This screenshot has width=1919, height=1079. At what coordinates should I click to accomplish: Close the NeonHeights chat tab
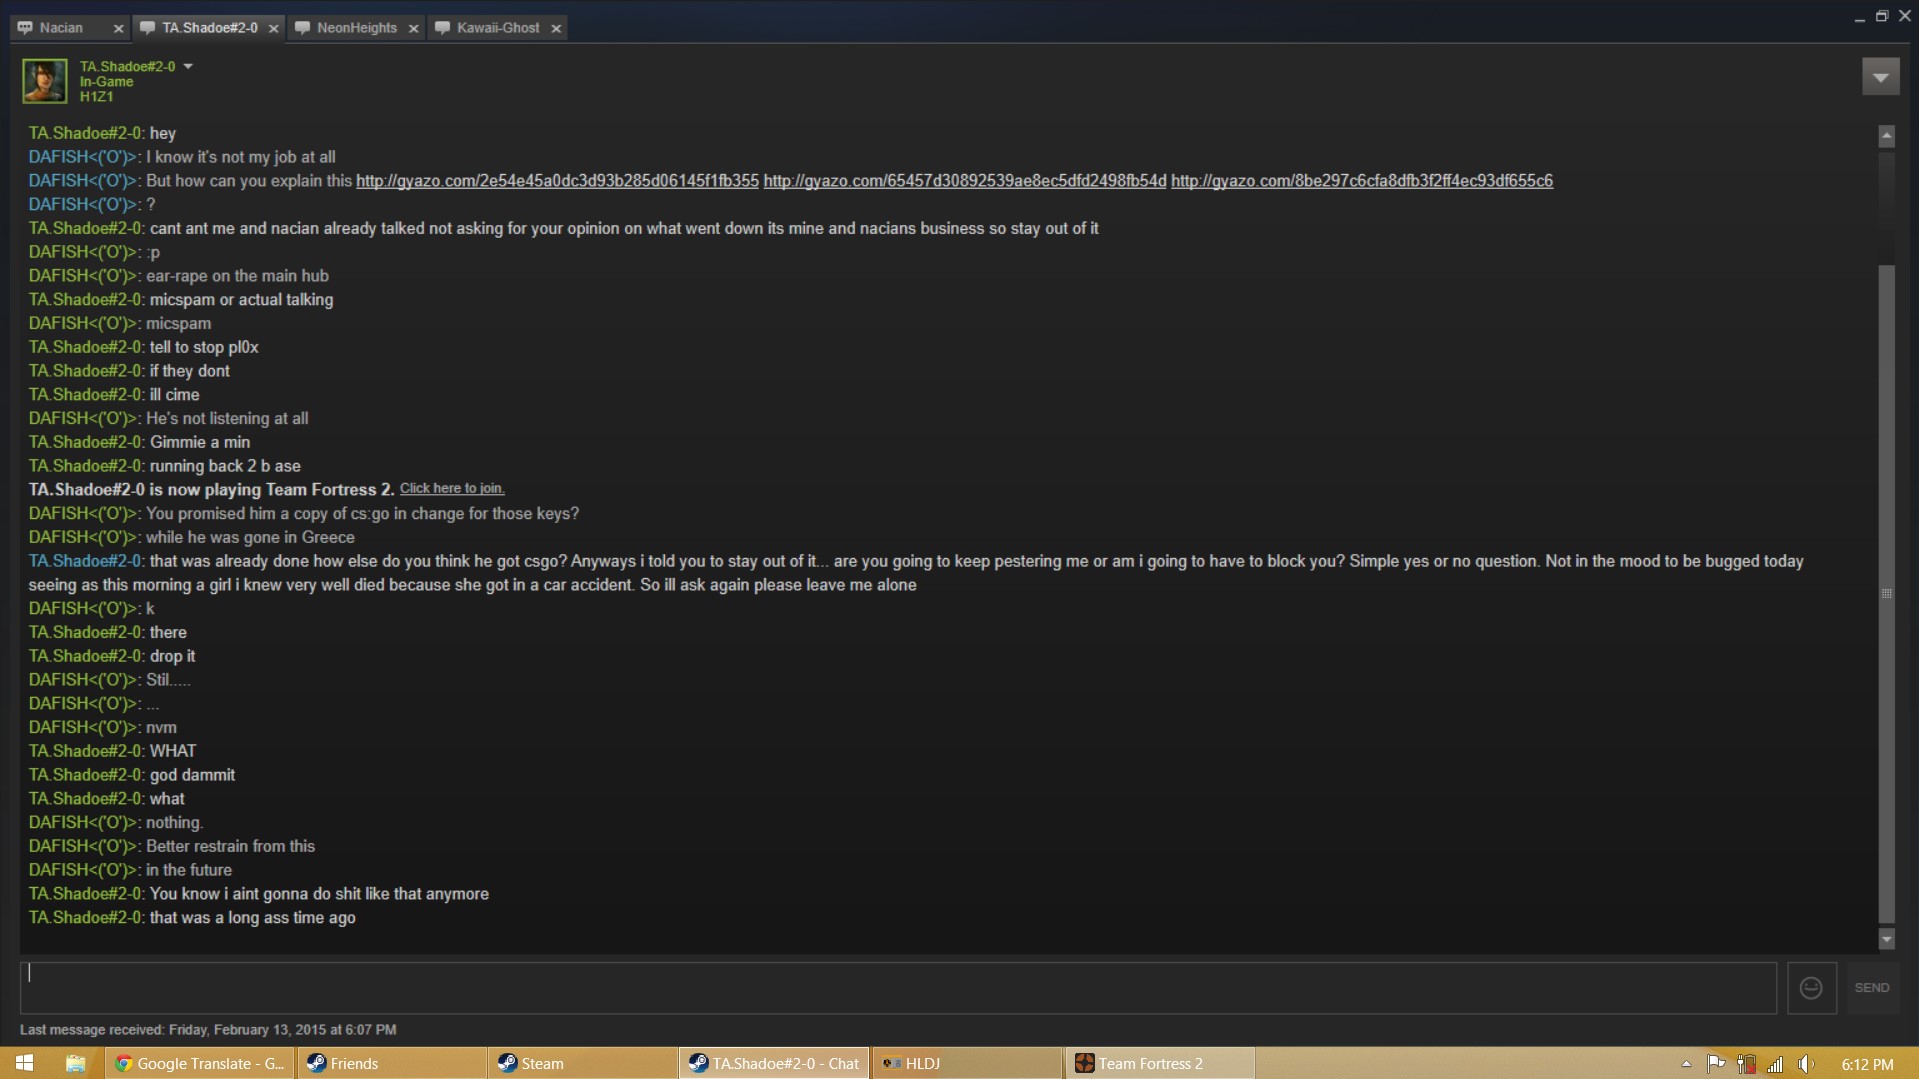[x=413, y=29]
